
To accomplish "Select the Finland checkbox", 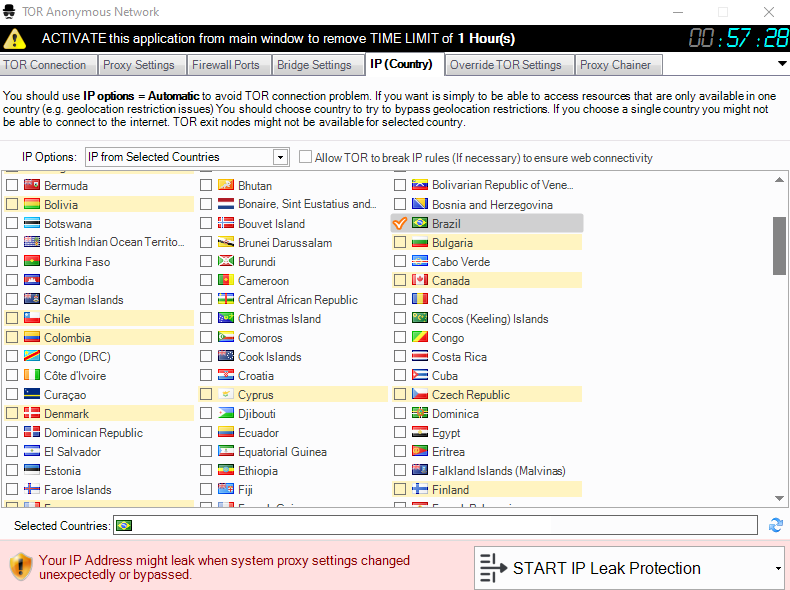I will click(x=400, y=489).
